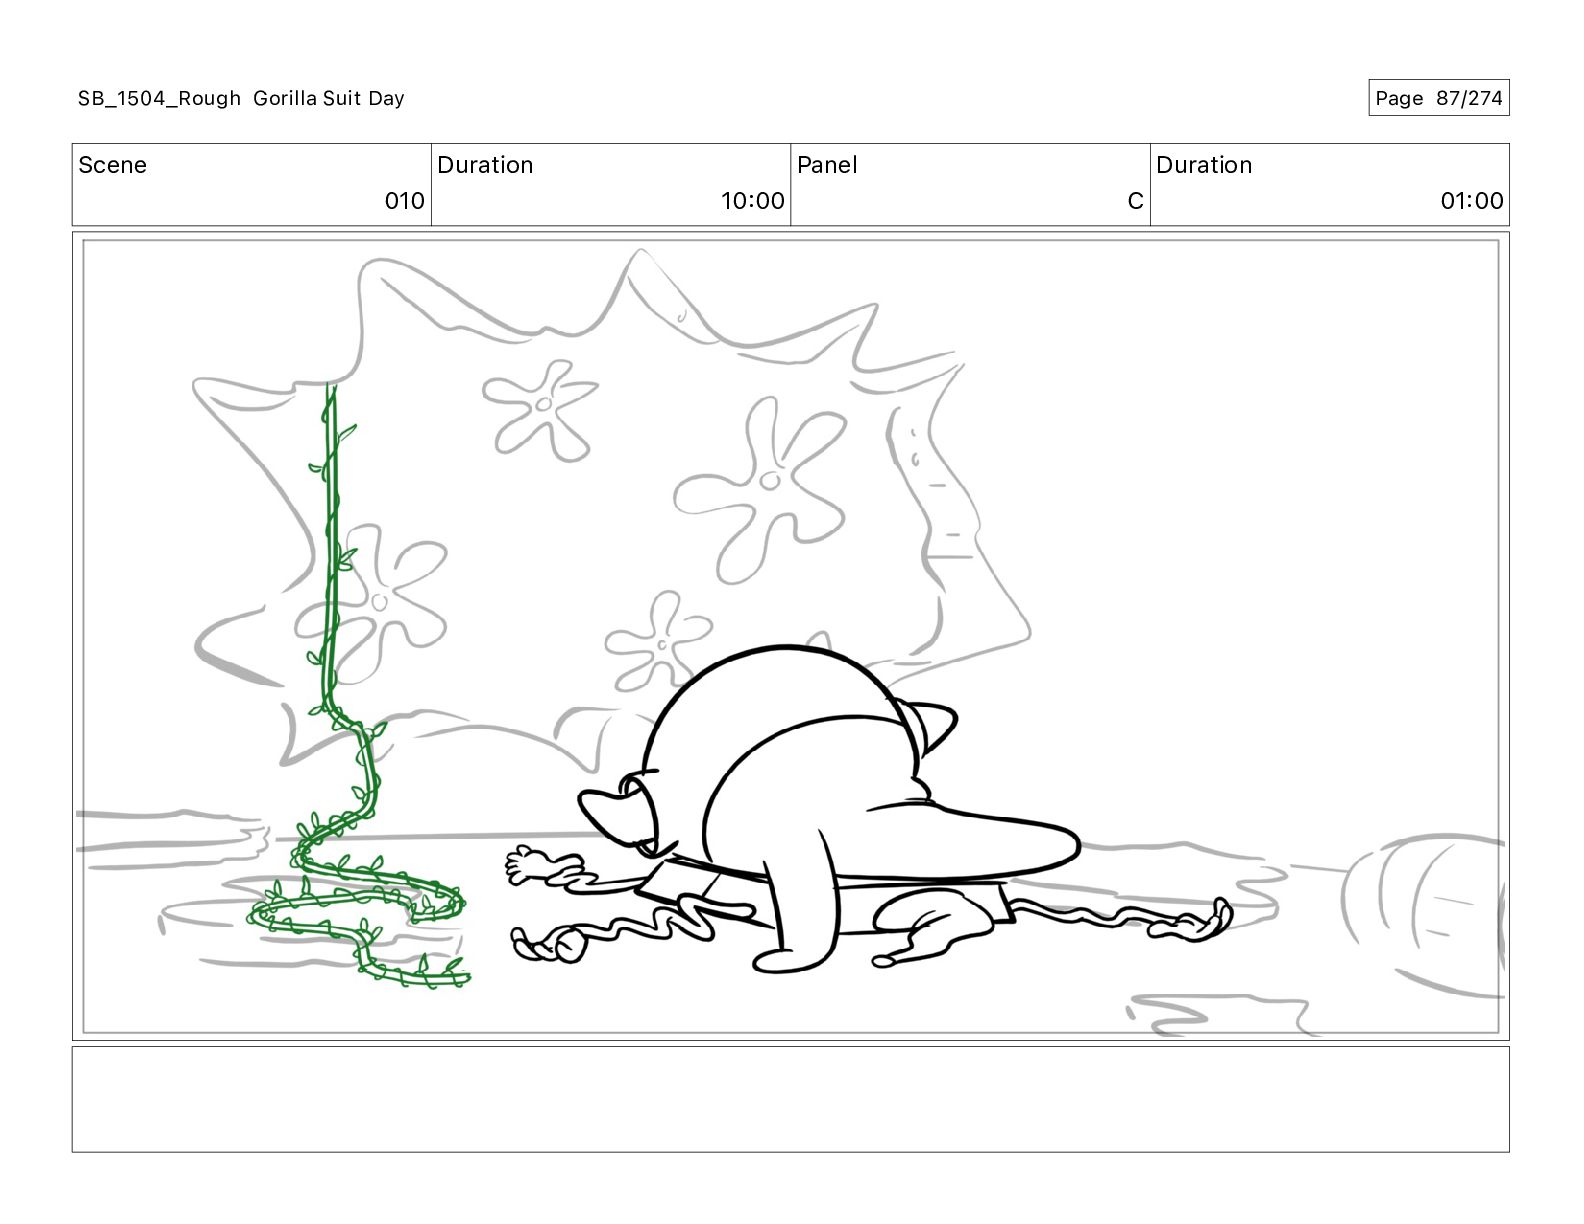Select the panel duration value '01:00'

point(1471,201)
